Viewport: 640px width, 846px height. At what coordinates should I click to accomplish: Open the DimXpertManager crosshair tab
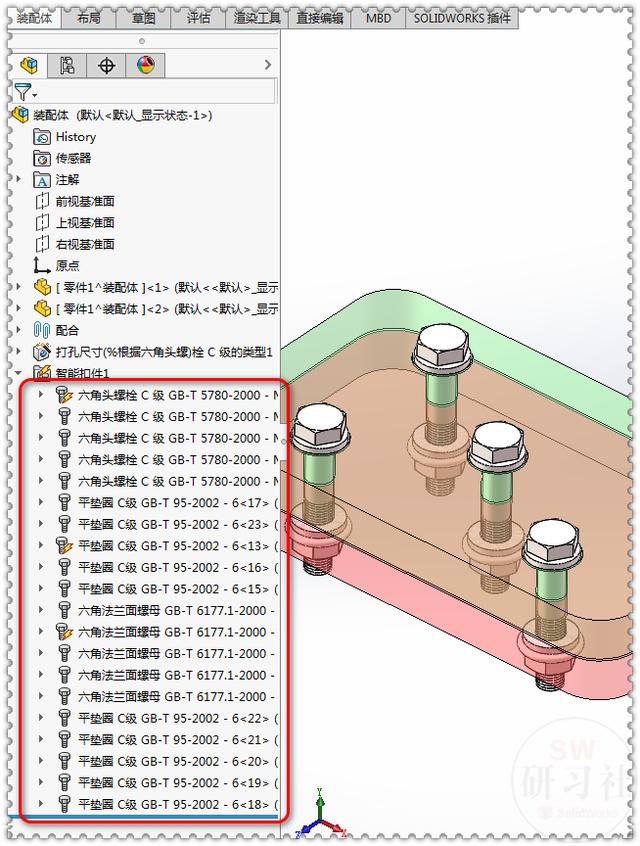(x=106, y=66)
